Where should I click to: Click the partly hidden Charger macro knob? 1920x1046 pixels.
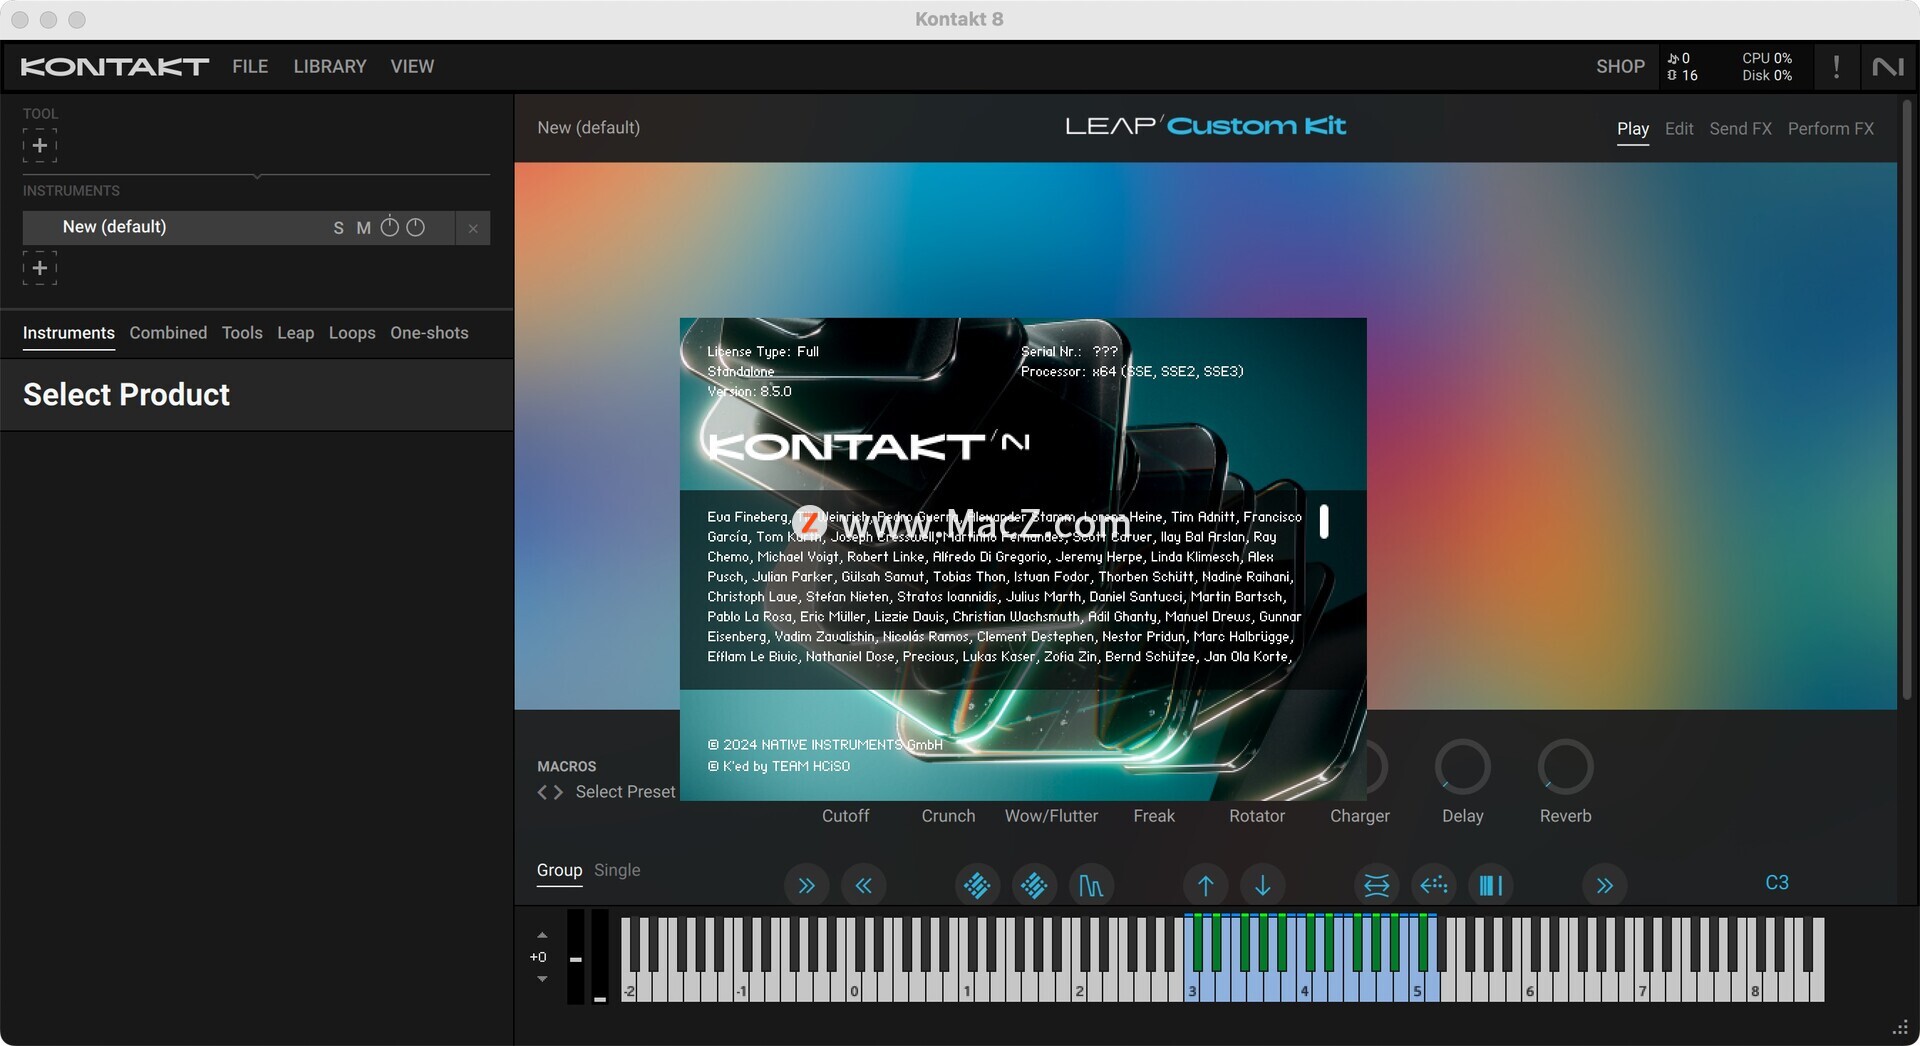(x=1378, y=767)
